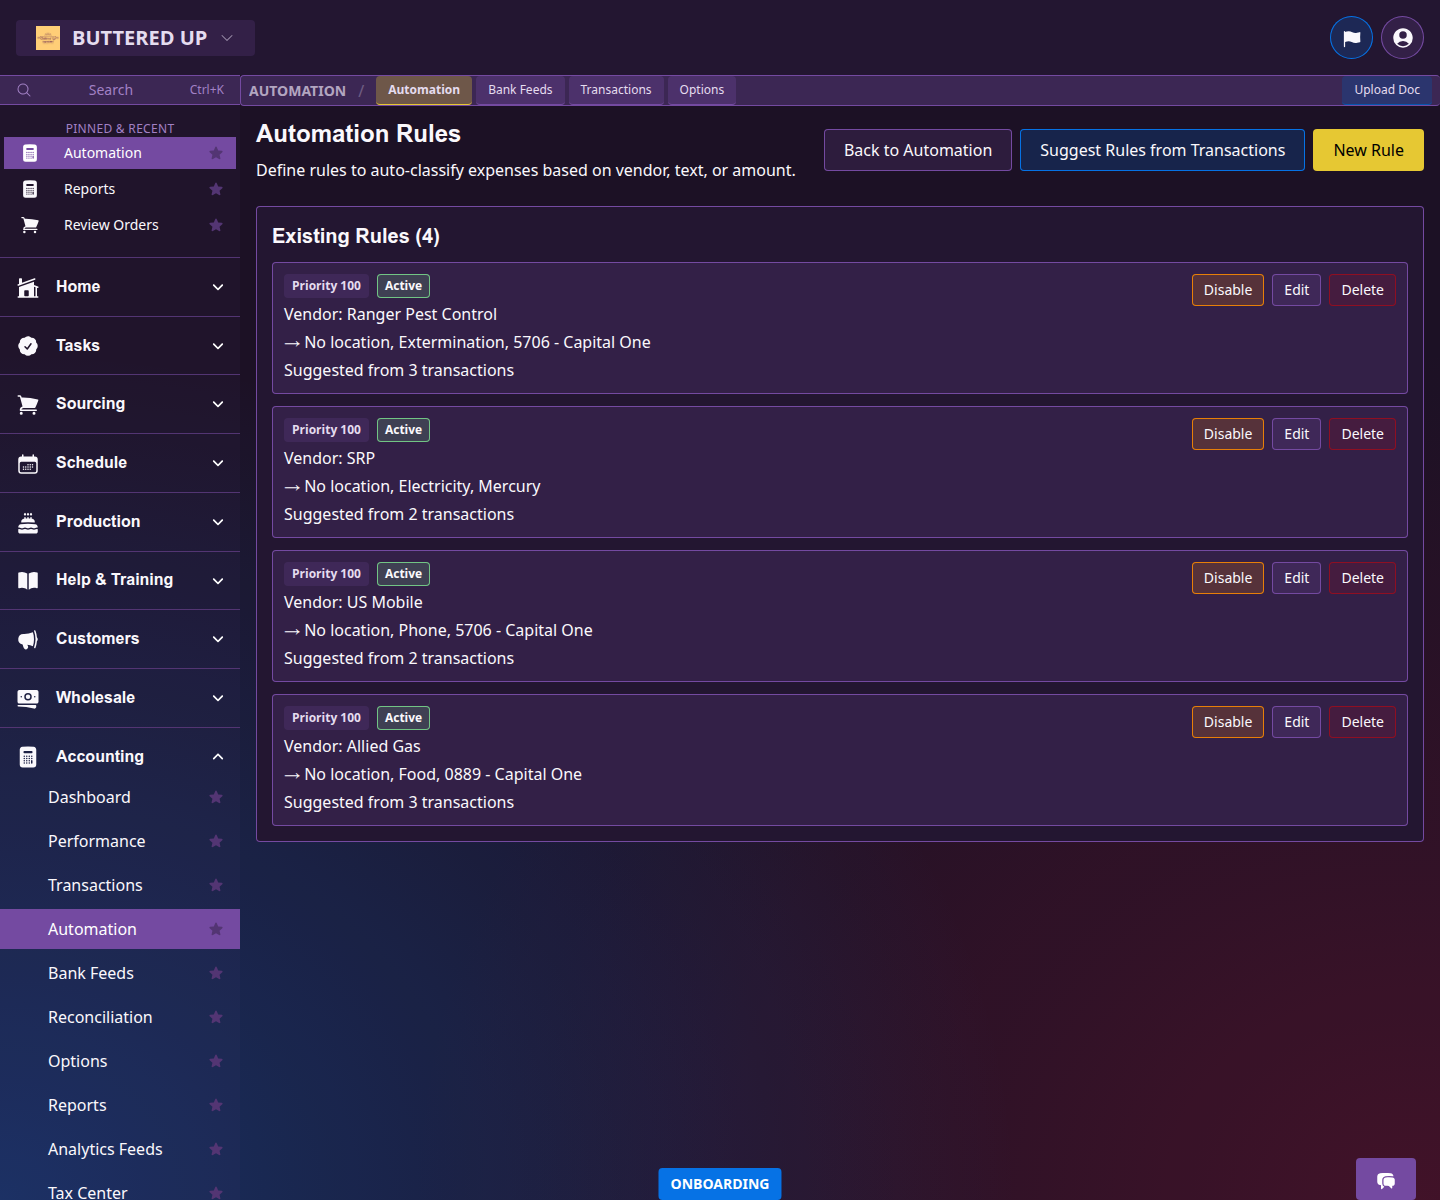Click the Sourcing cart icon

(x=28, y=404)
